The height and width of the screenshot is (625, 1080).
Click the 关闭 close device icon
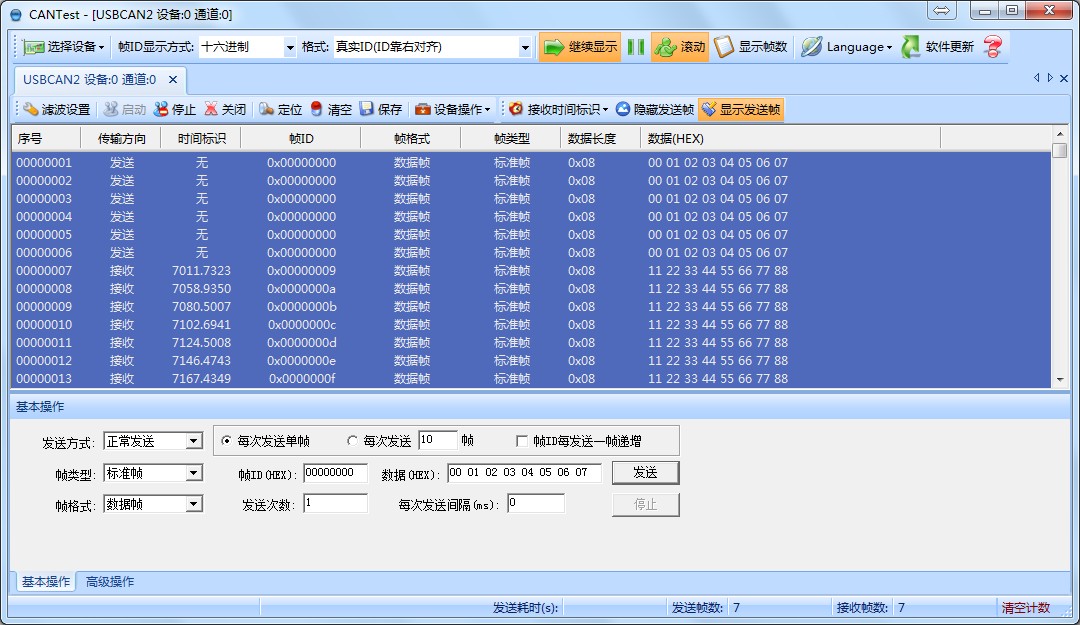pyautogui.click(x=230, y=110)
